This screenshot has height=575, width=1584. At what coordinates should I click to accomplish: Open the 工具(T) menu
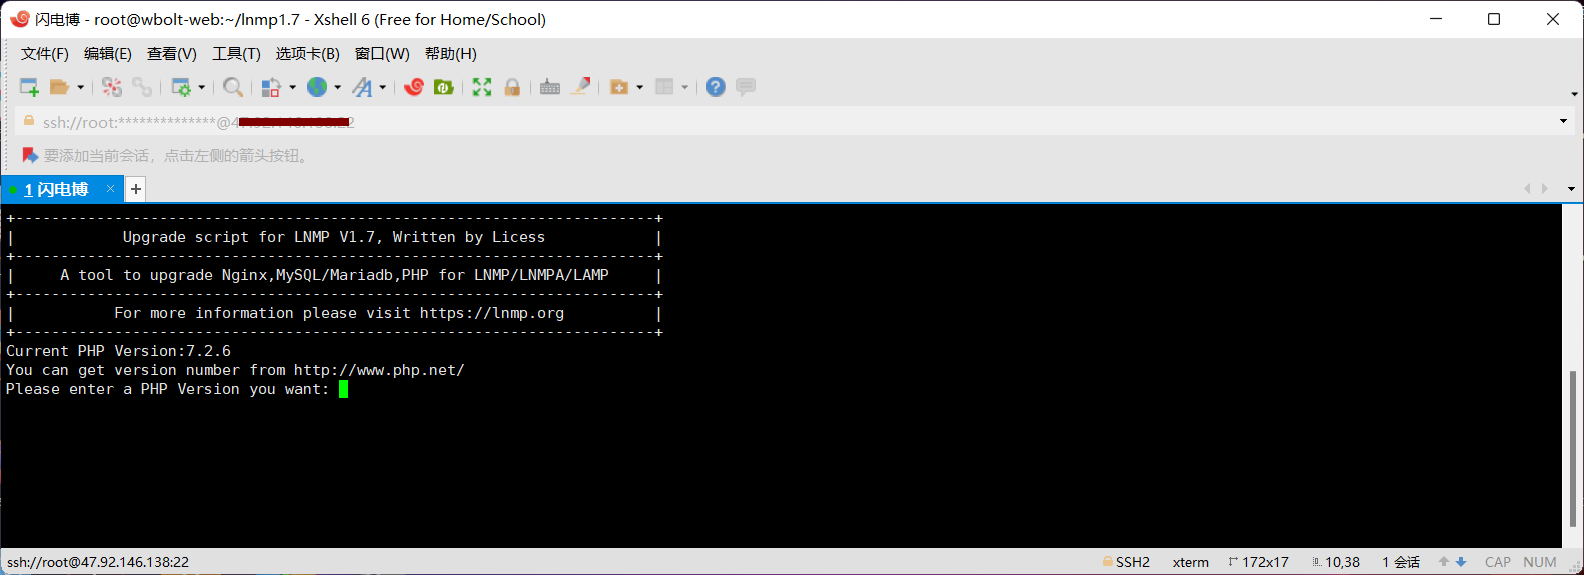point(236,54)
